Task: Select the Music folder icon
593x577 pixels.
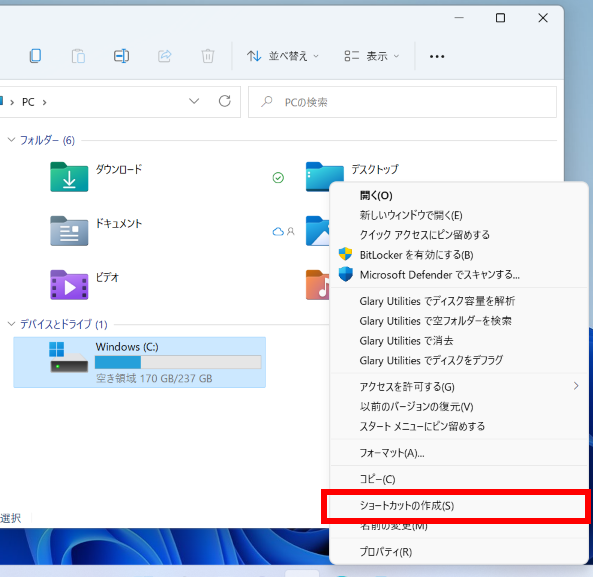Action: click(317, 285)
